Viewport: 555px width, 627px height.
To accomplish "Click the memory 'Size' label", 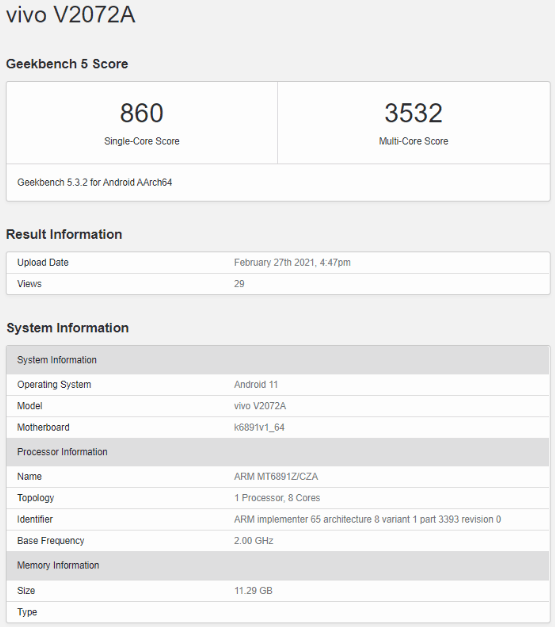I will tap(26, 591).
